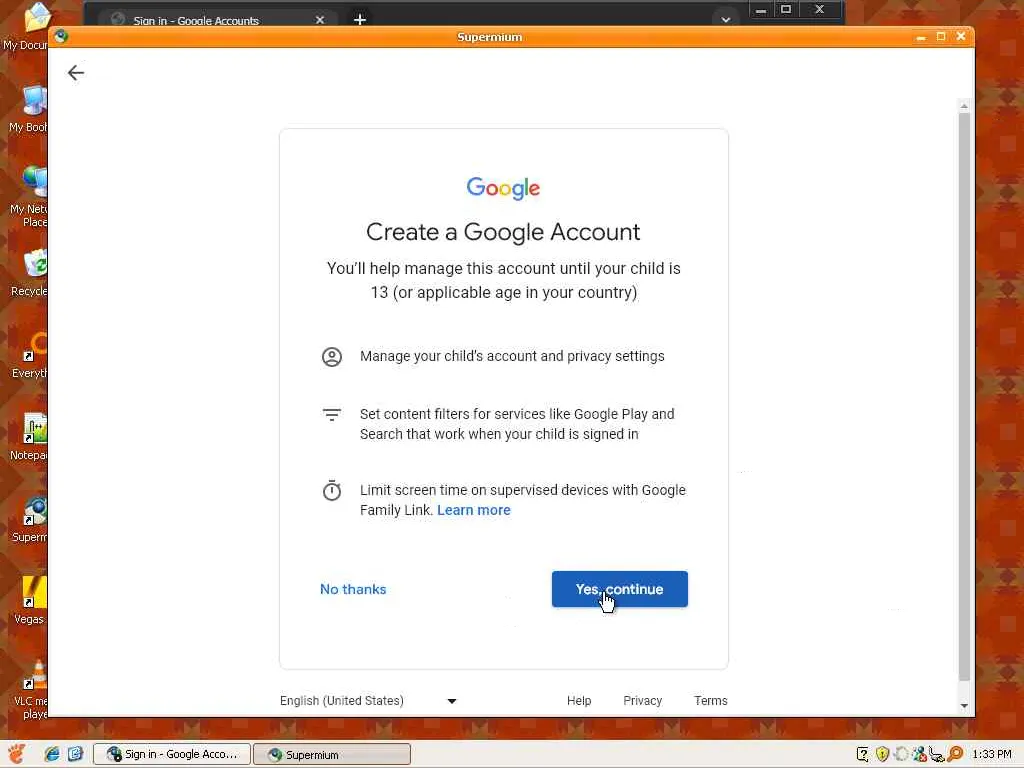This screenshot has width=1024, height=768.
Task: Click the 'Create a Google Account' heading
Action: 503,232
